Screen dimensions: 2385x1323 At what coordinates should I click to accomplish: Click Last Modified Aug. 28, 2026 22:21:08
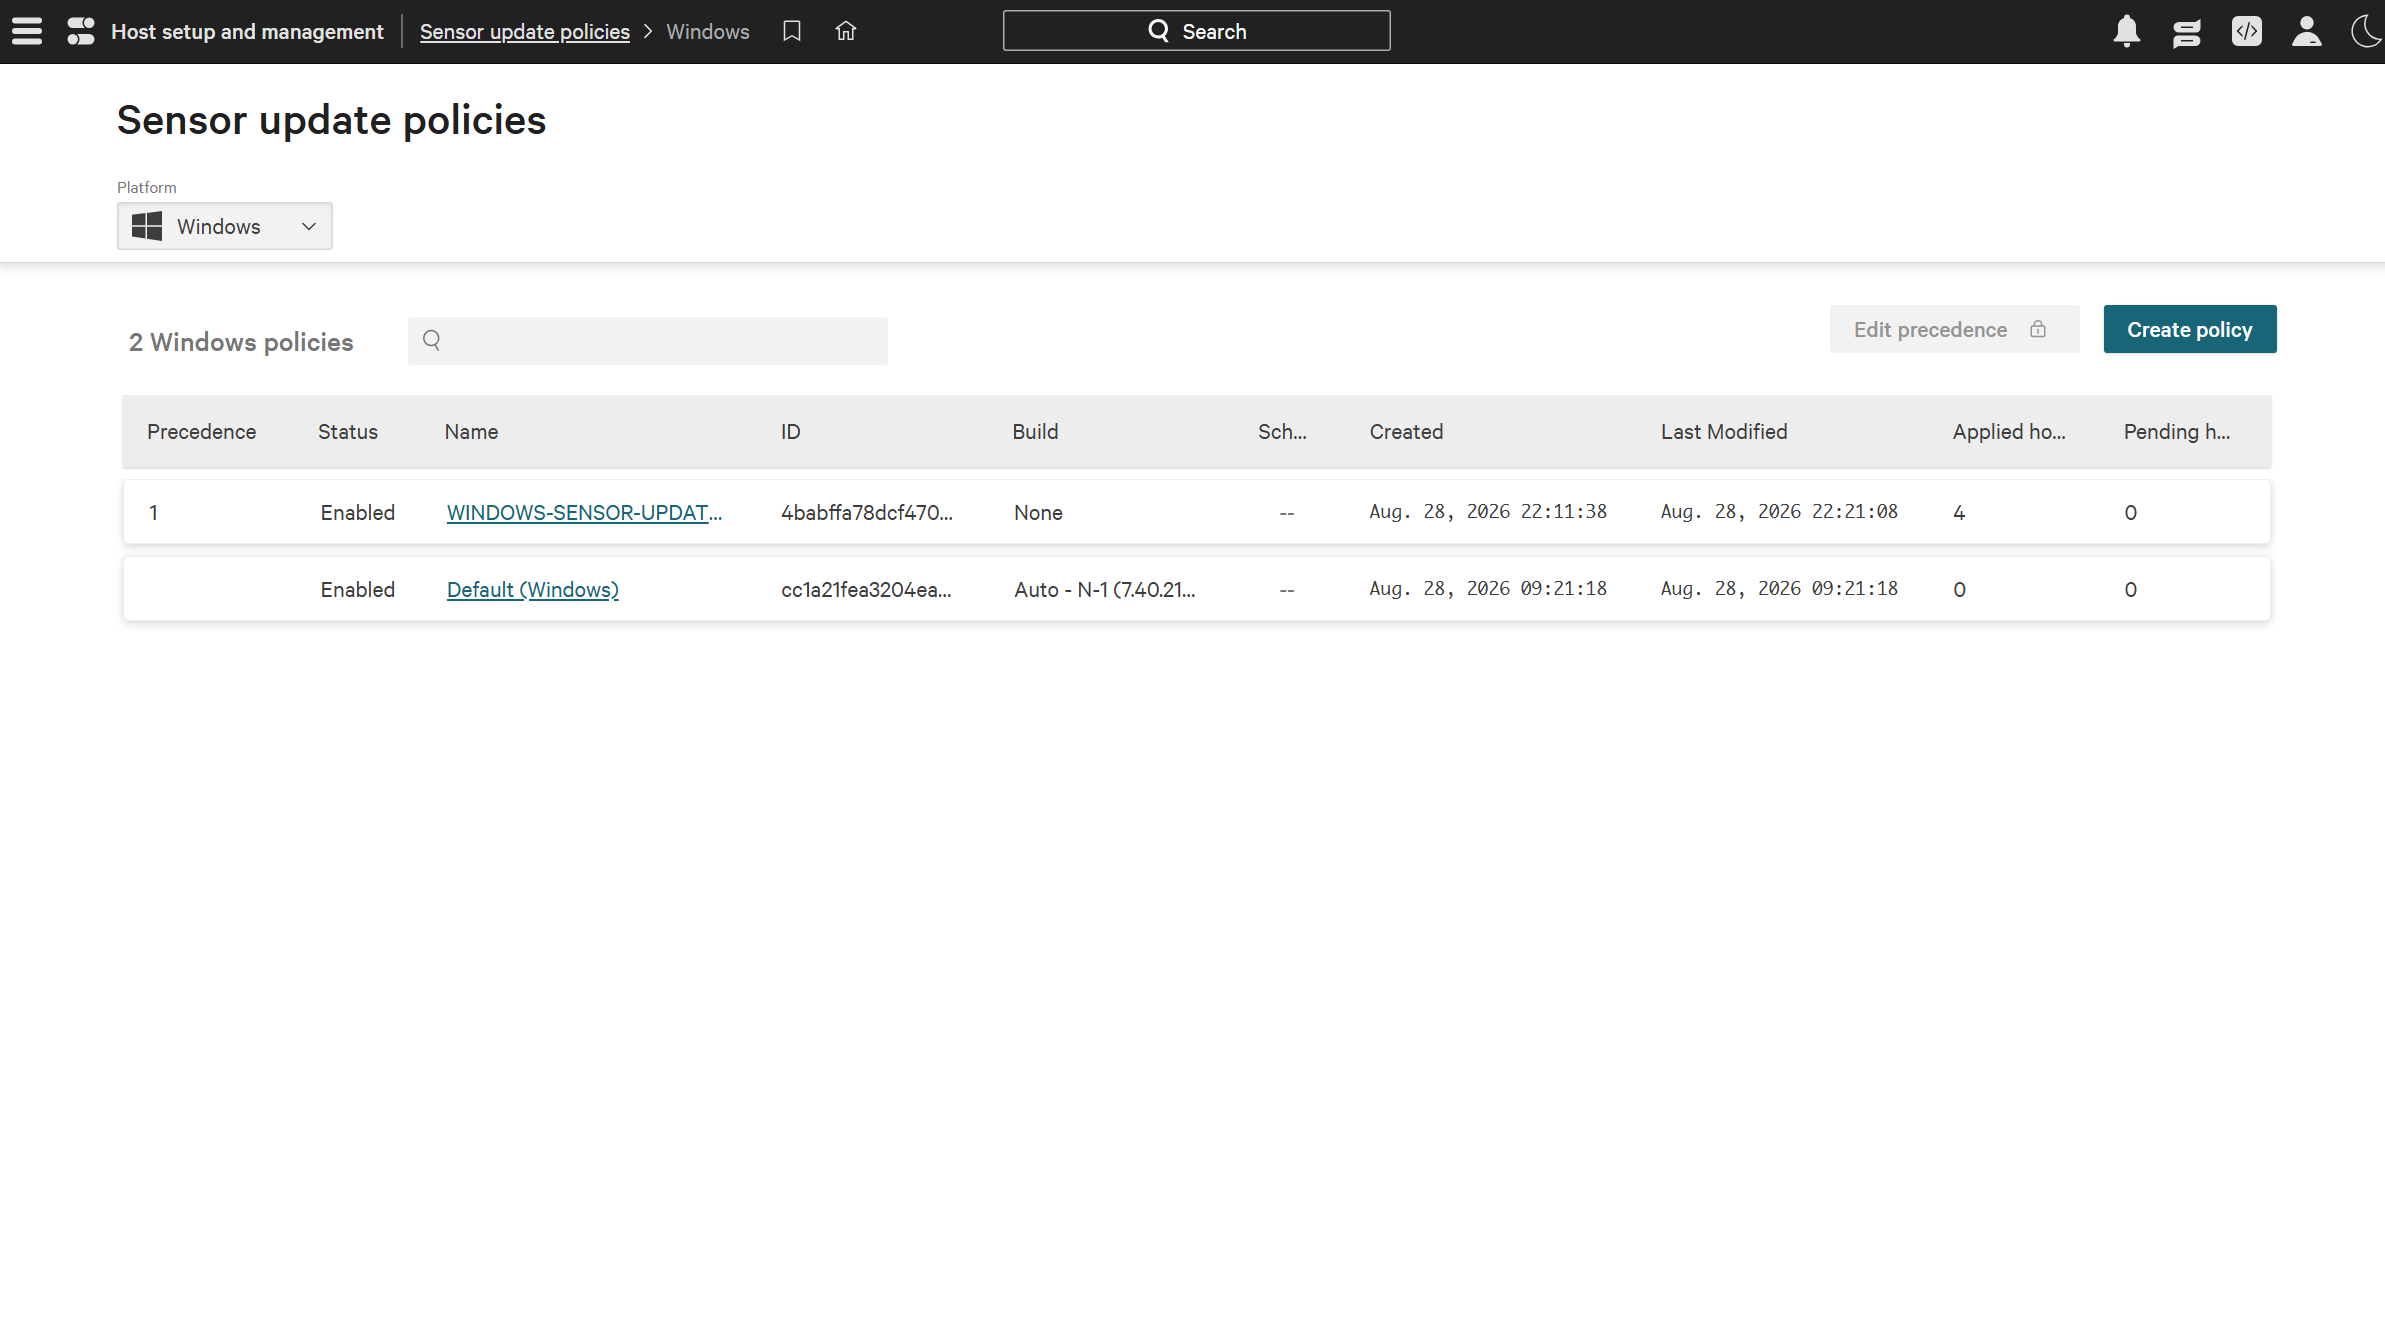[1779, 511]
